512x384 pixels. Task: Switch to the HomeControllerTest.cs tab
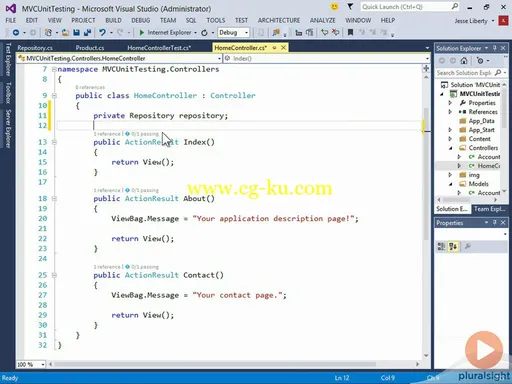click(x=159, y=48)
